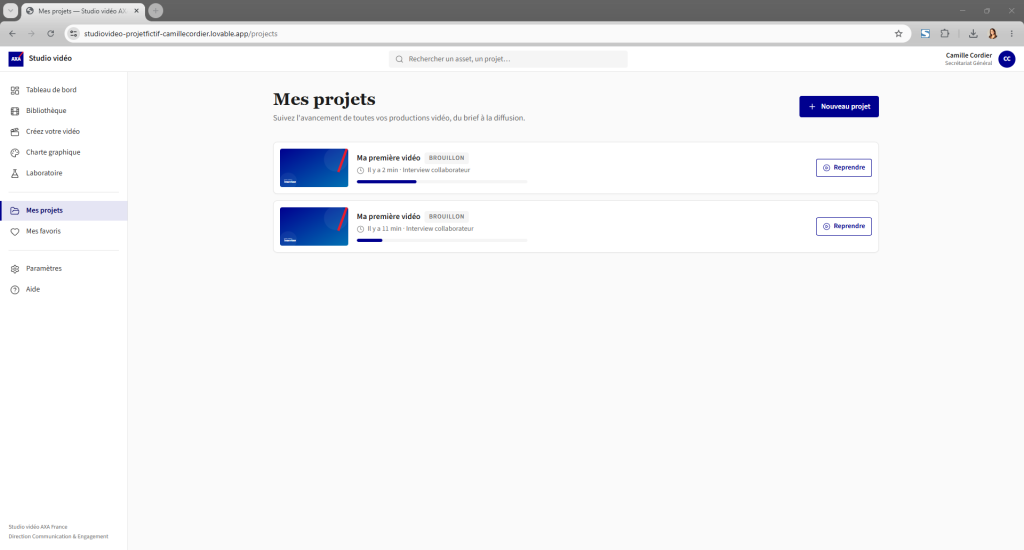1024x550 pixels.
Task: Click the Mes projets page heading
Action: tap(325, 100)
